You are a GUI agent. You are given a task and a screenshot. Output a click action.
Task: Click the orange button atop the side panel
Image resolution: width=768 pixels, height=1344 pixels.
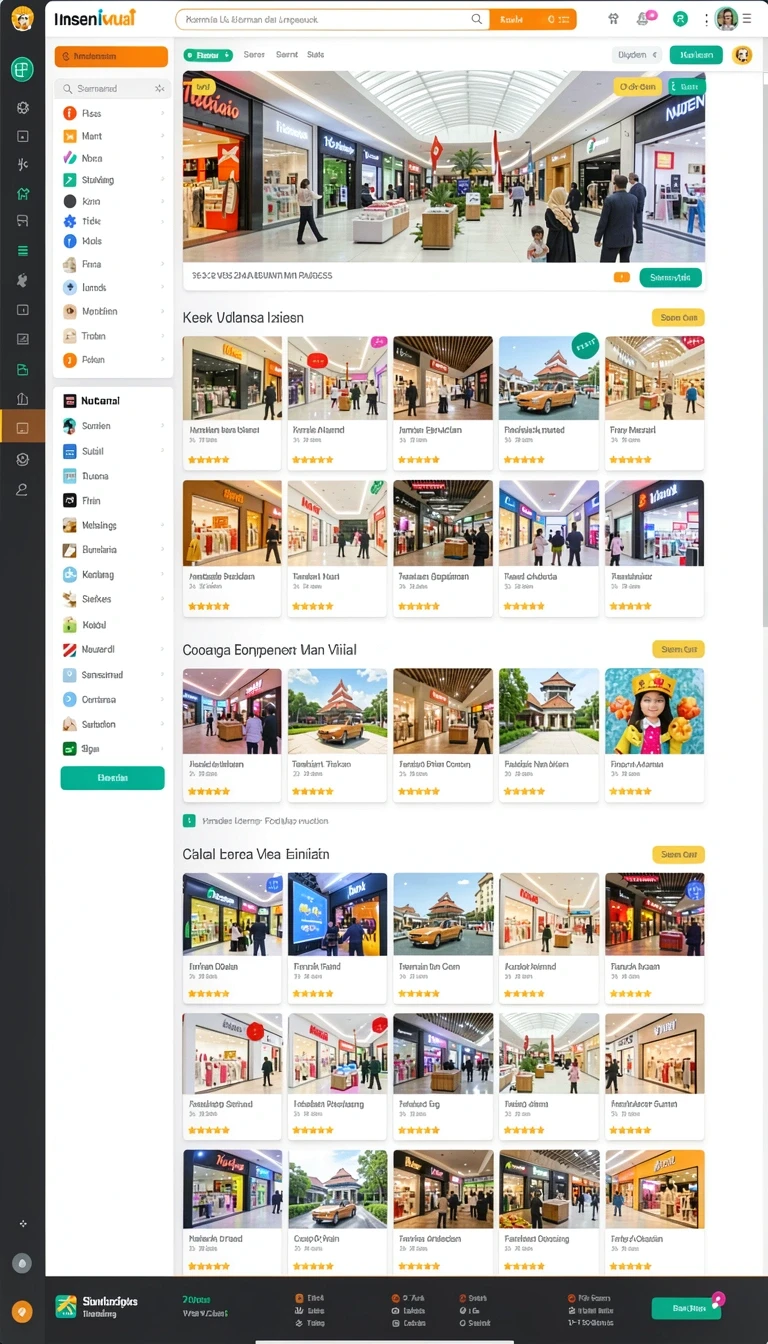click(111, 57)
